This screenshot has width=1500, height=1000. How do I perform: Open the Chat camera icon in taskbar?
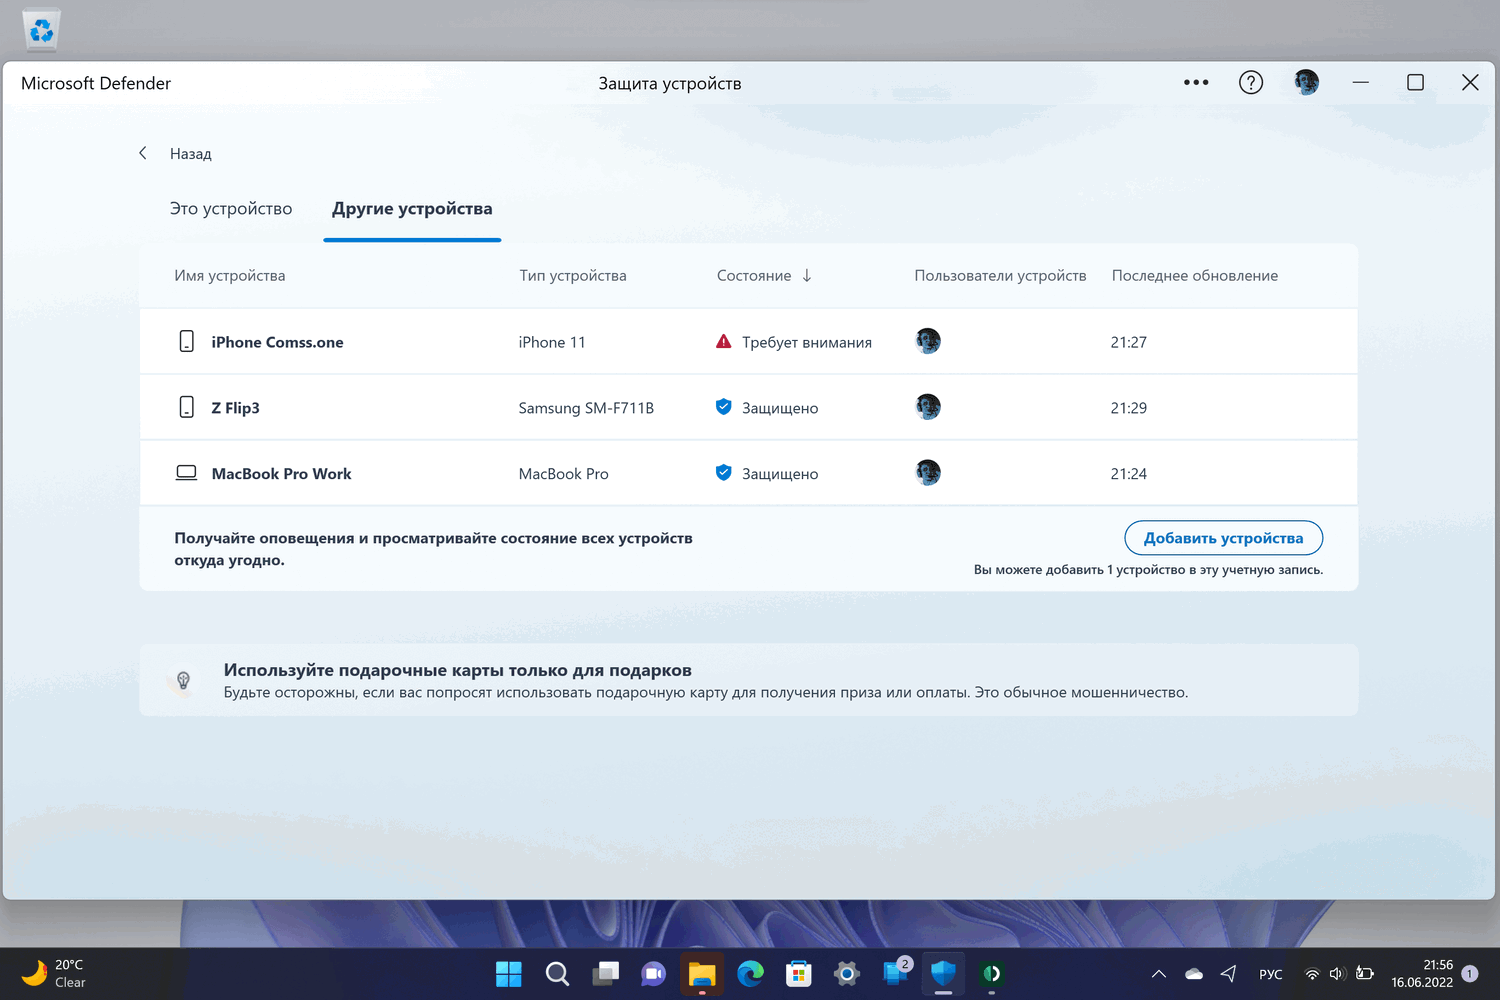(653, 973)
